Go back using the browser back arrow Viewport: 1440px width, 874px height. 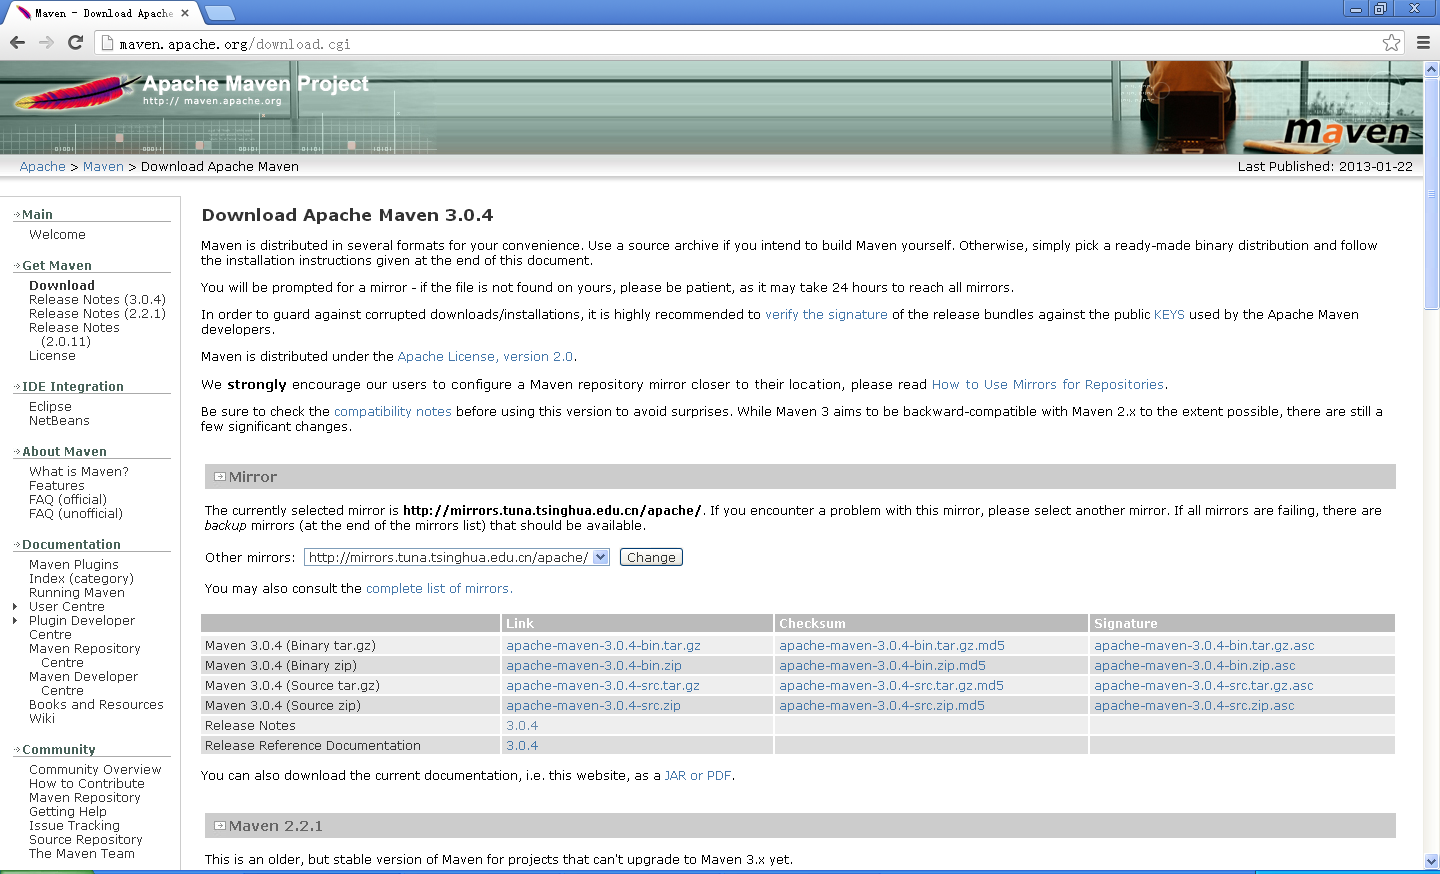(17, 42)
